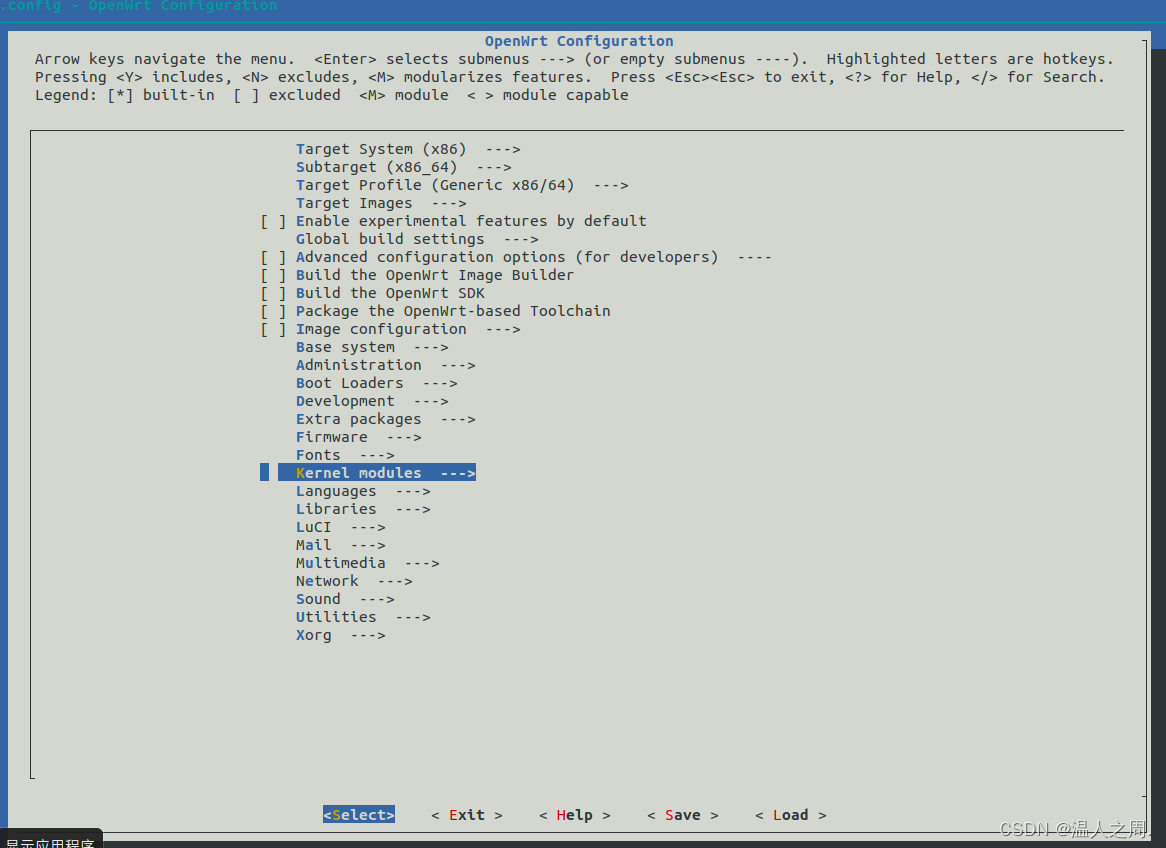Expand Fonts submenu entry
The image size is (1166, 848).
point(345,455)
